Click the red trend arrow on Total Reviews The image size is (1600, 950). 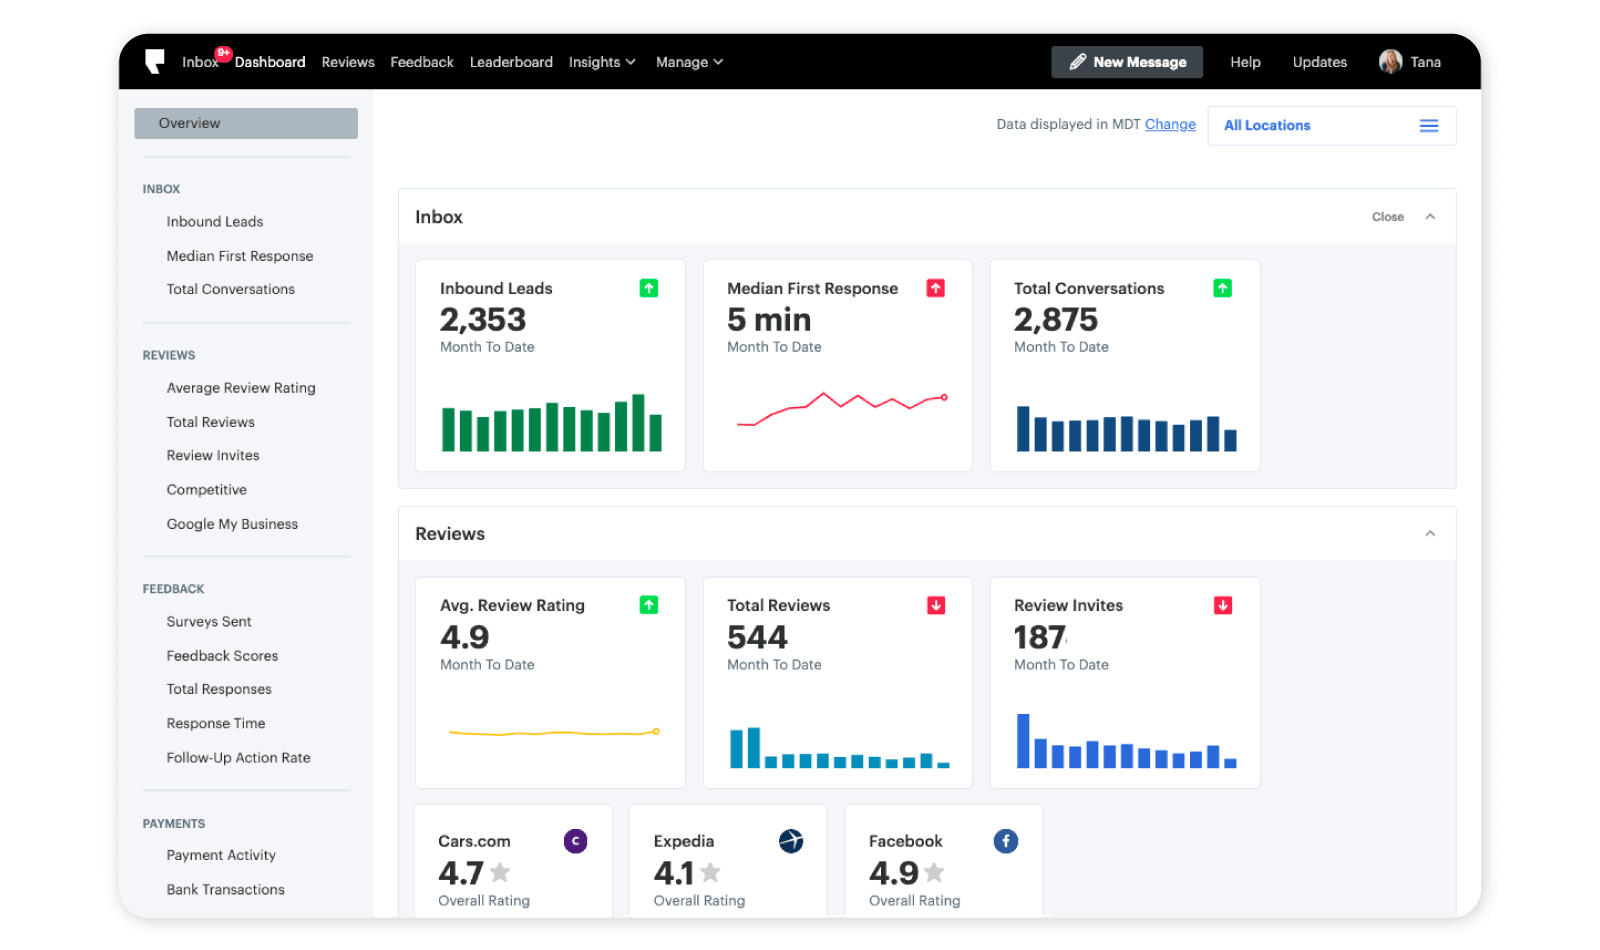coord(935,604)
